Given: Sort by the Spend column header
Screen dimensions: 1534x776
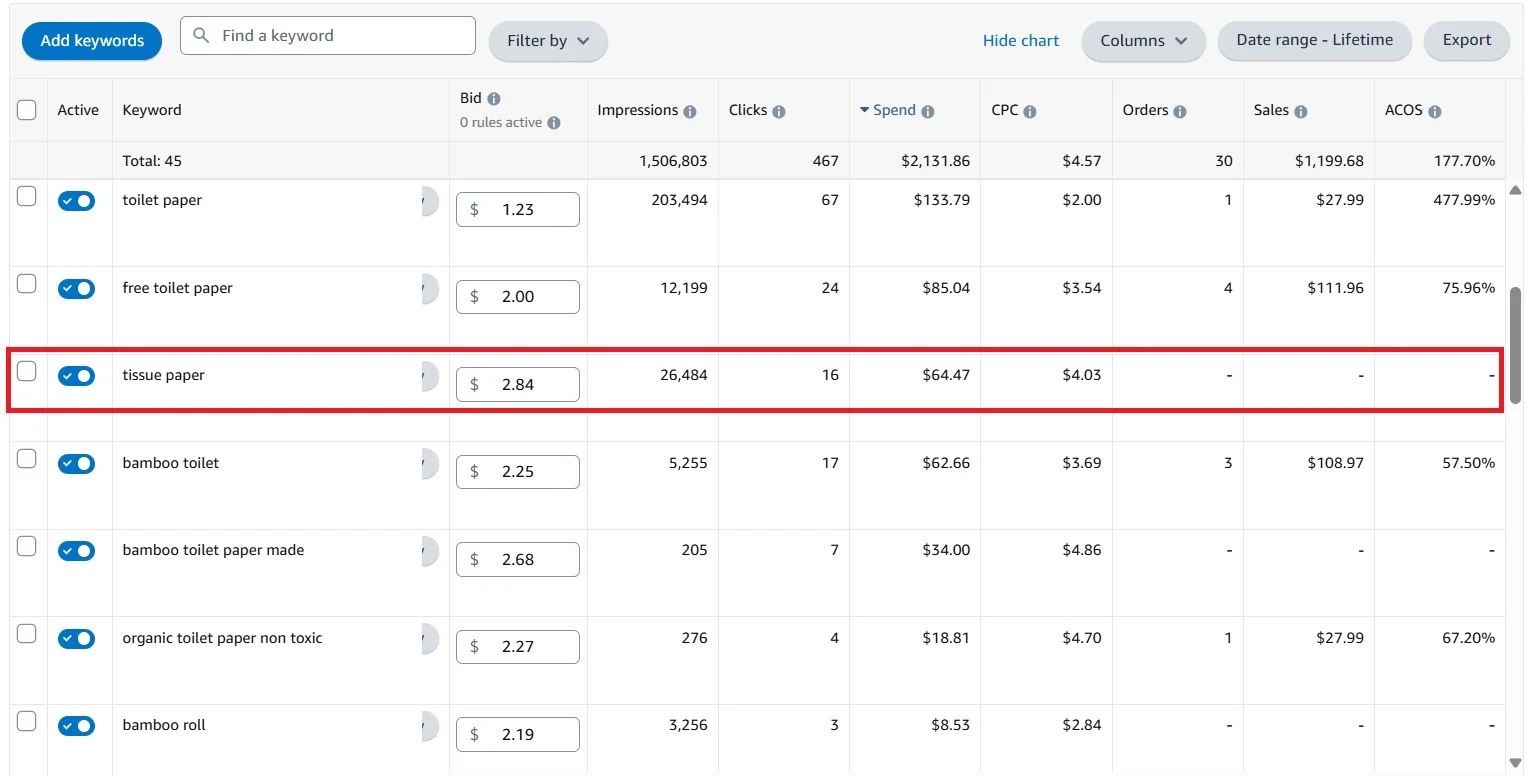Looking at the screenshot, I should (893, 110).
